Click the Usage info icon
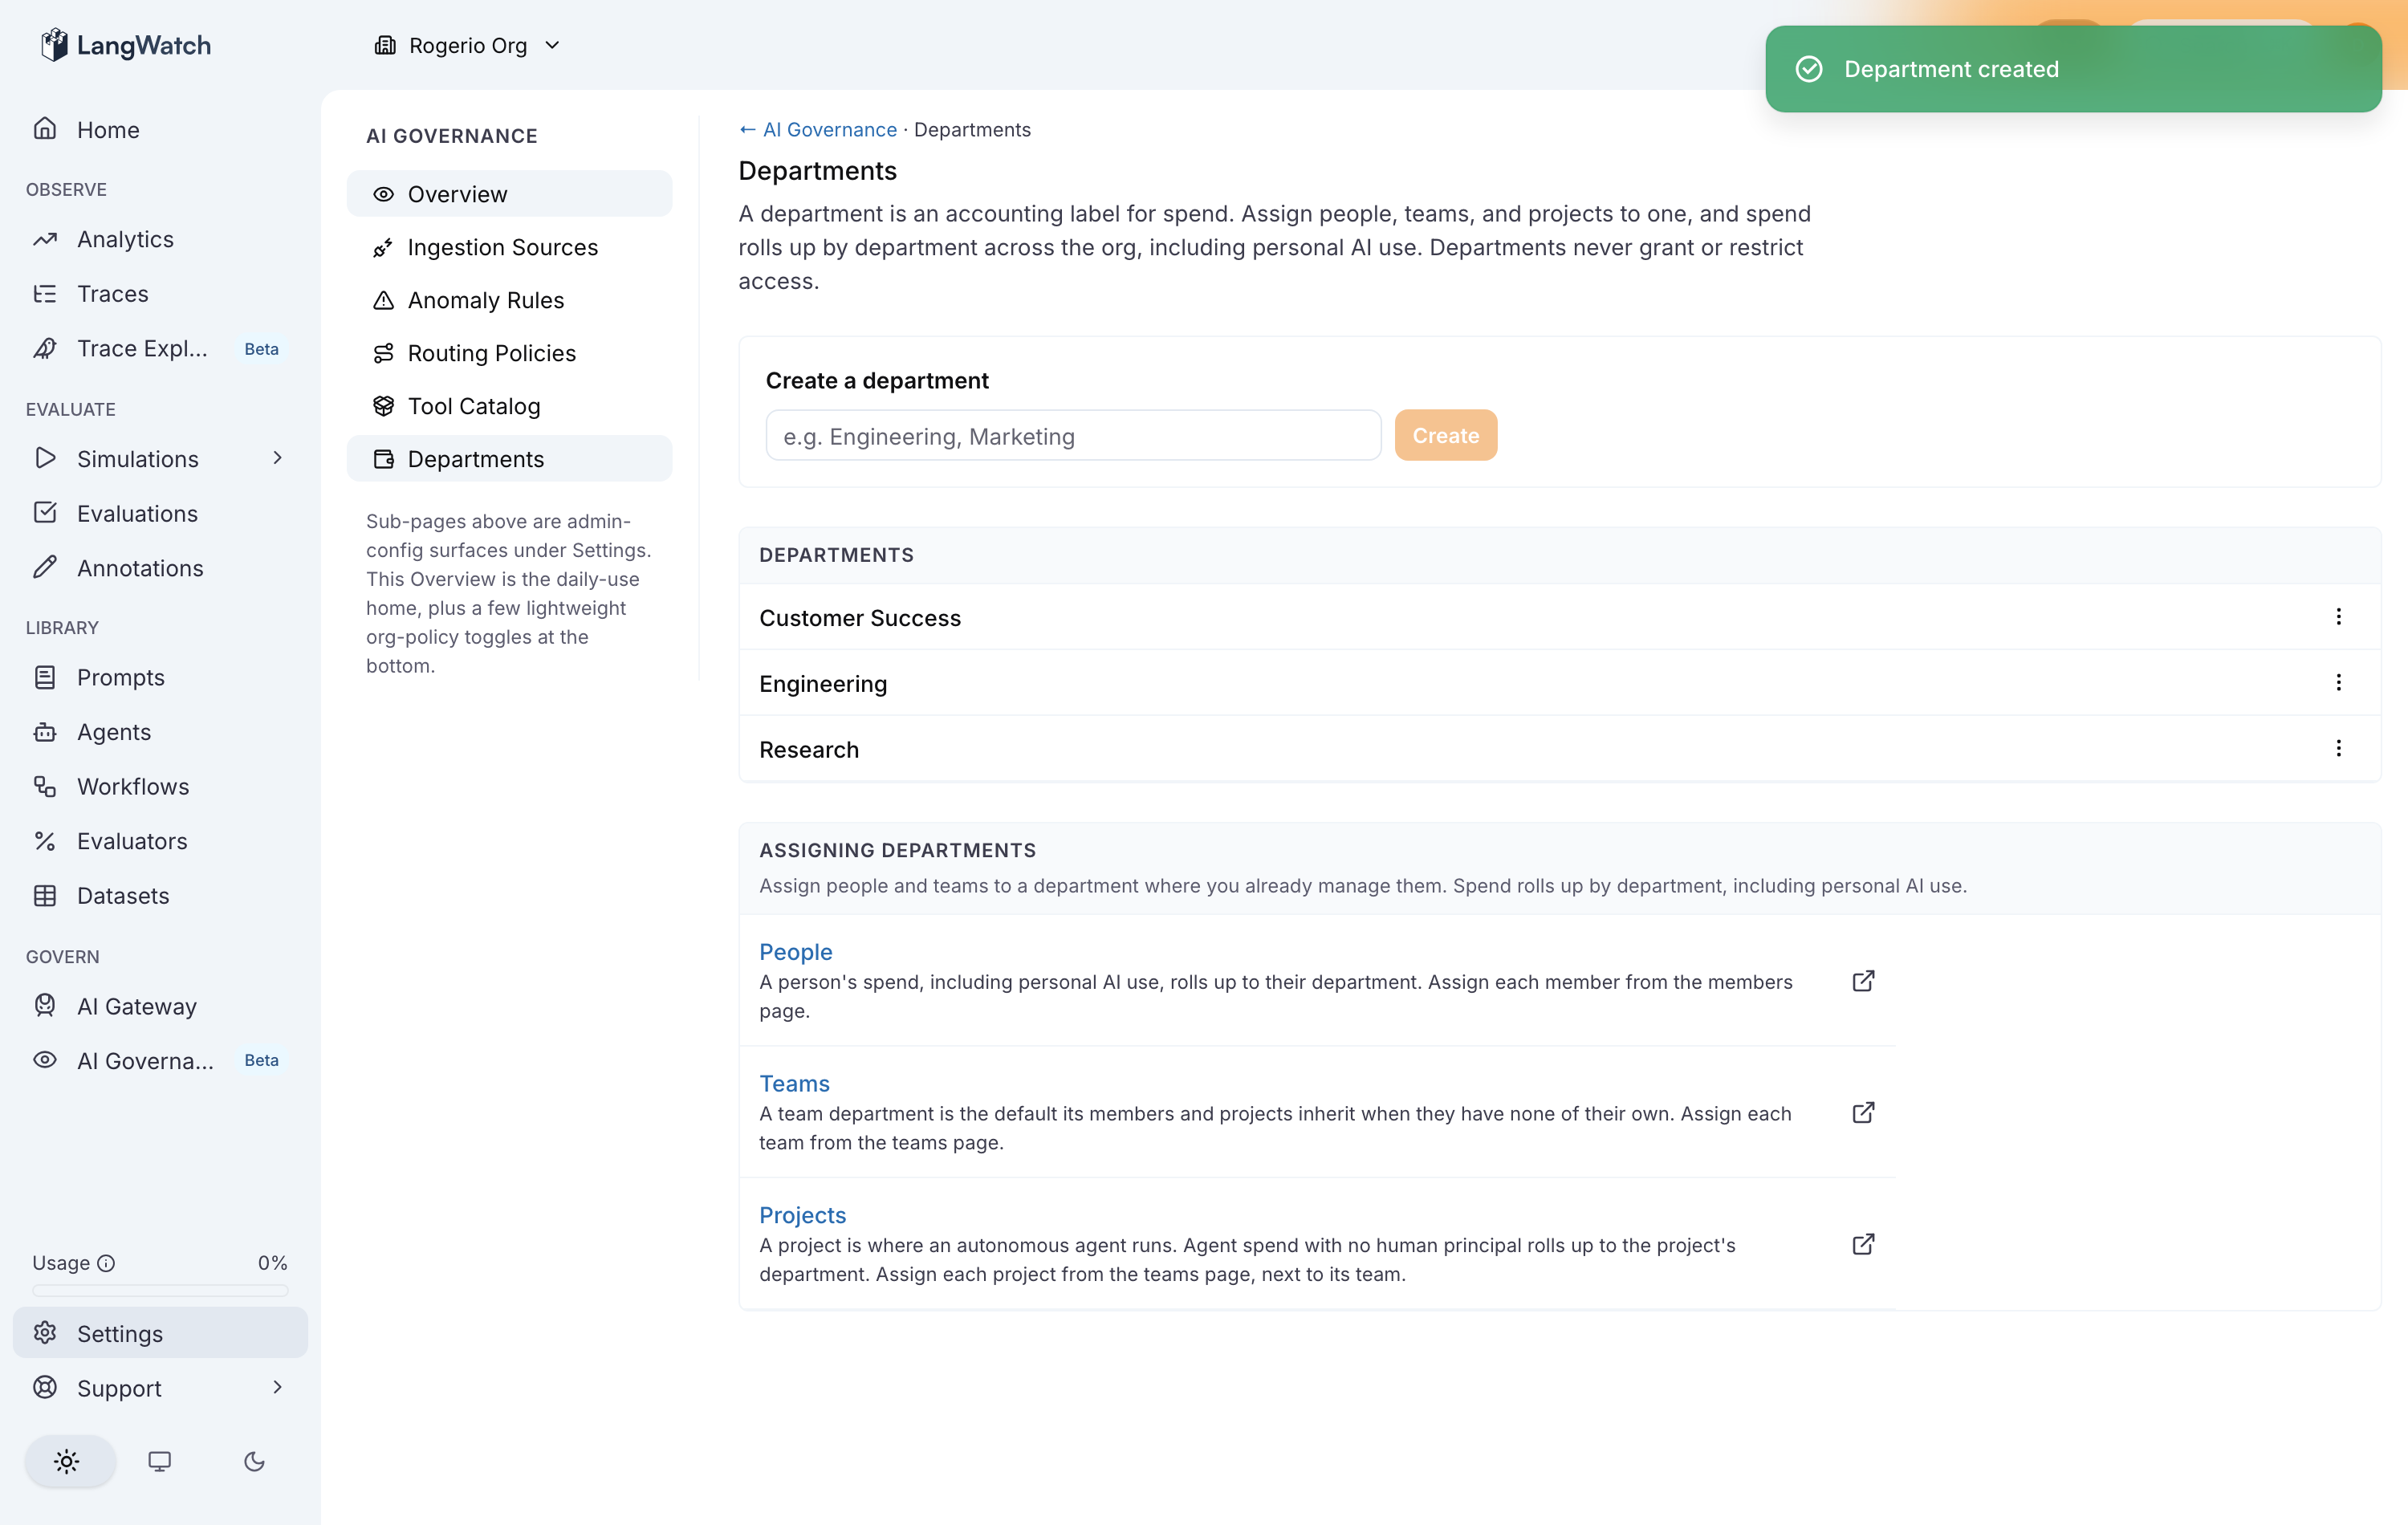This screenshot has height=1525, width=2408. (106, 1263)
